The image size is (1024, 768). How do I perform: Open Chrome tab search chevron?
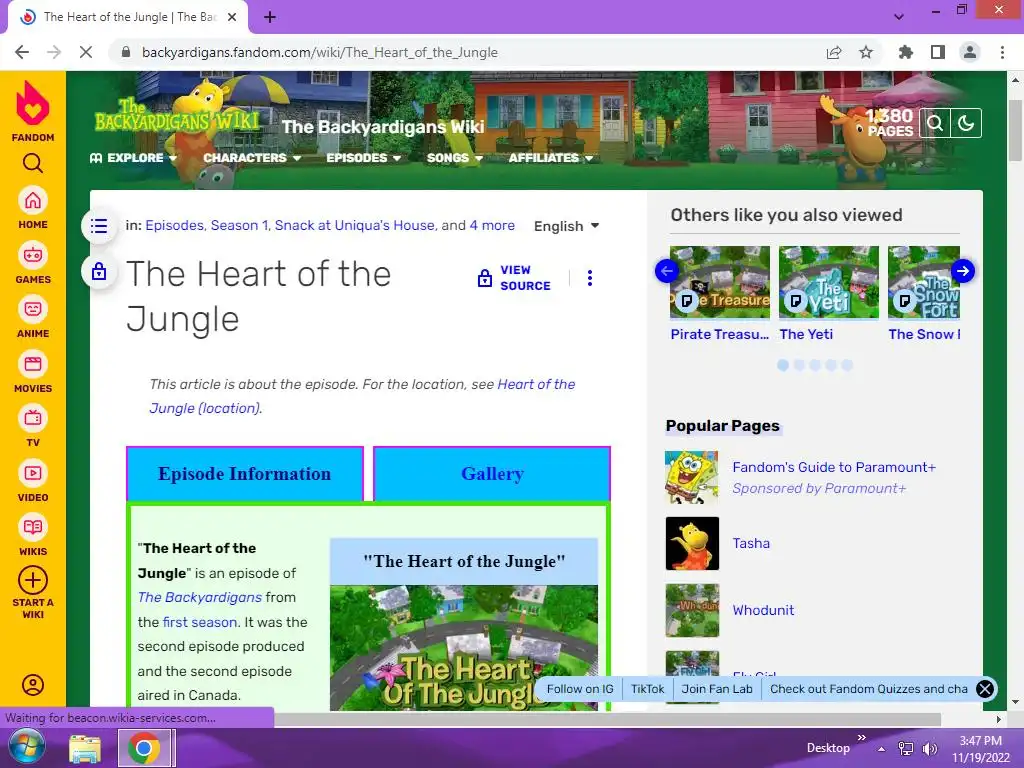(899, 17)
